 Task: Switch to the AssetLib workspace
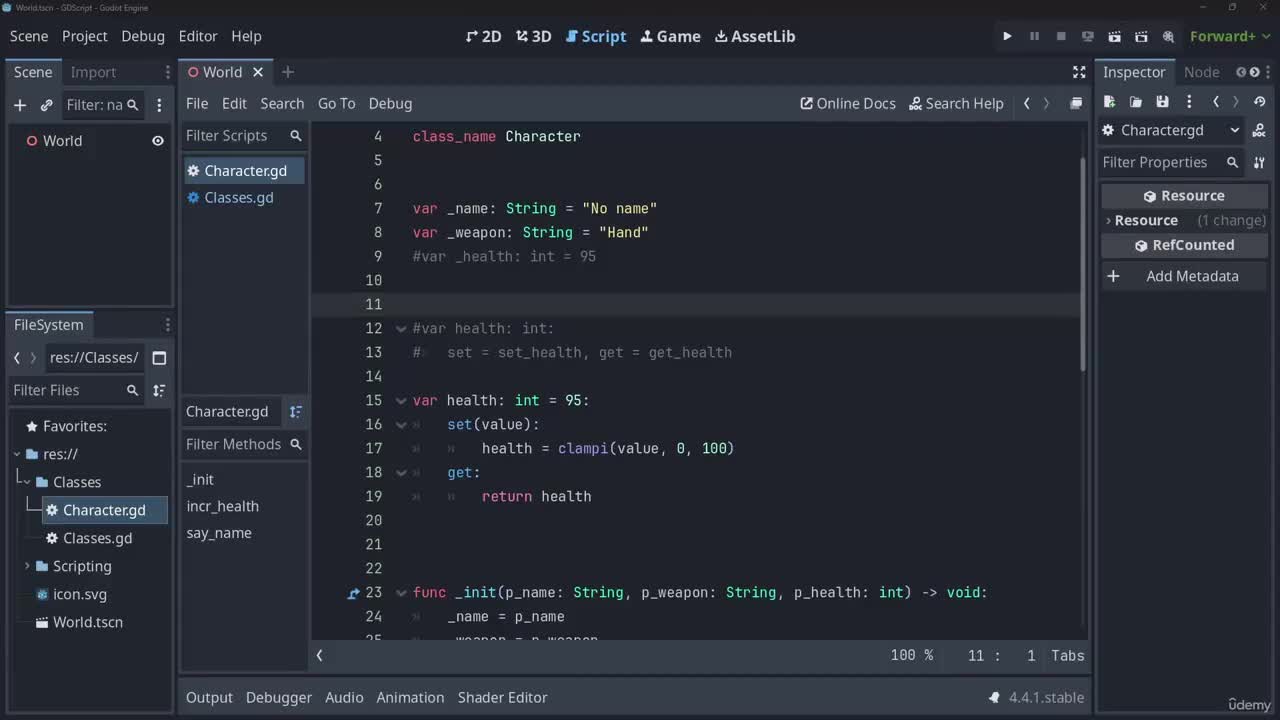pos(755,36)
